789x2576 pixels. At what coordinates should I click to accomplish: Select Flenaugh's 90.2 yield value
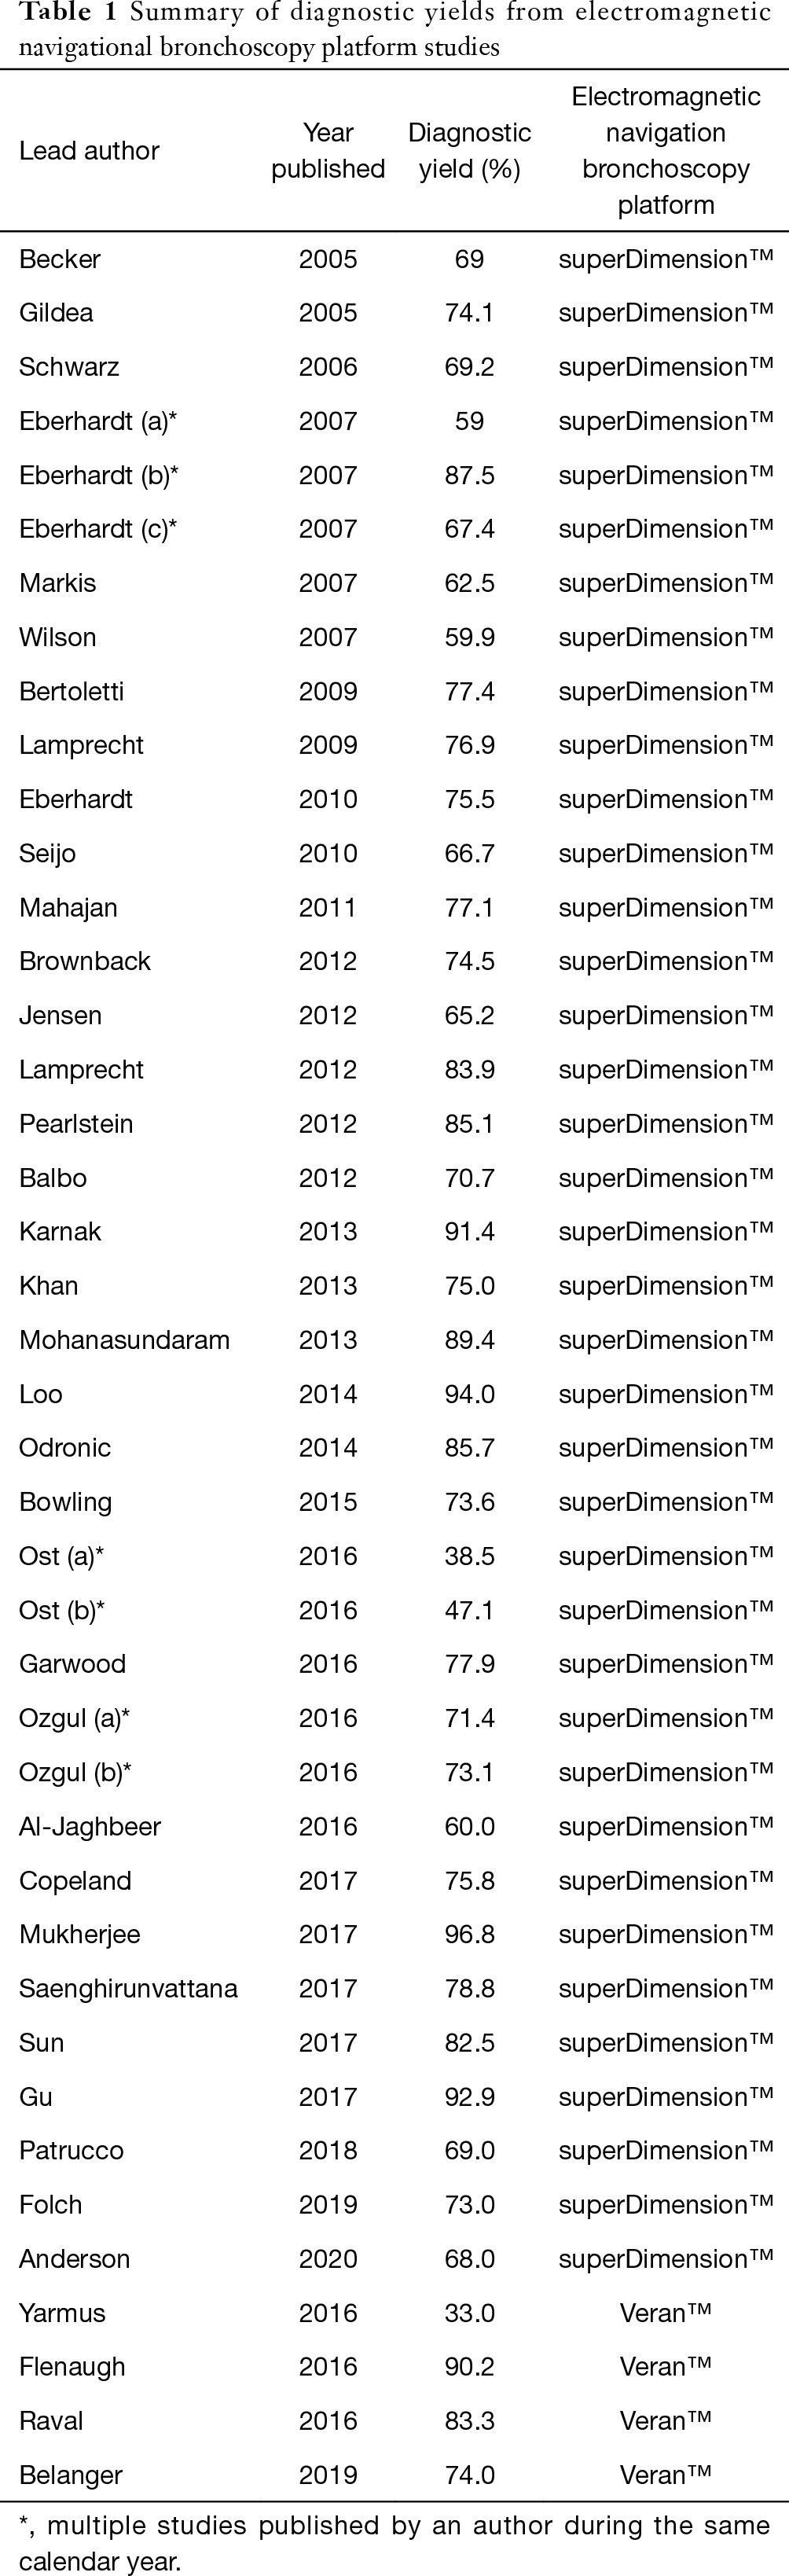469,2367
